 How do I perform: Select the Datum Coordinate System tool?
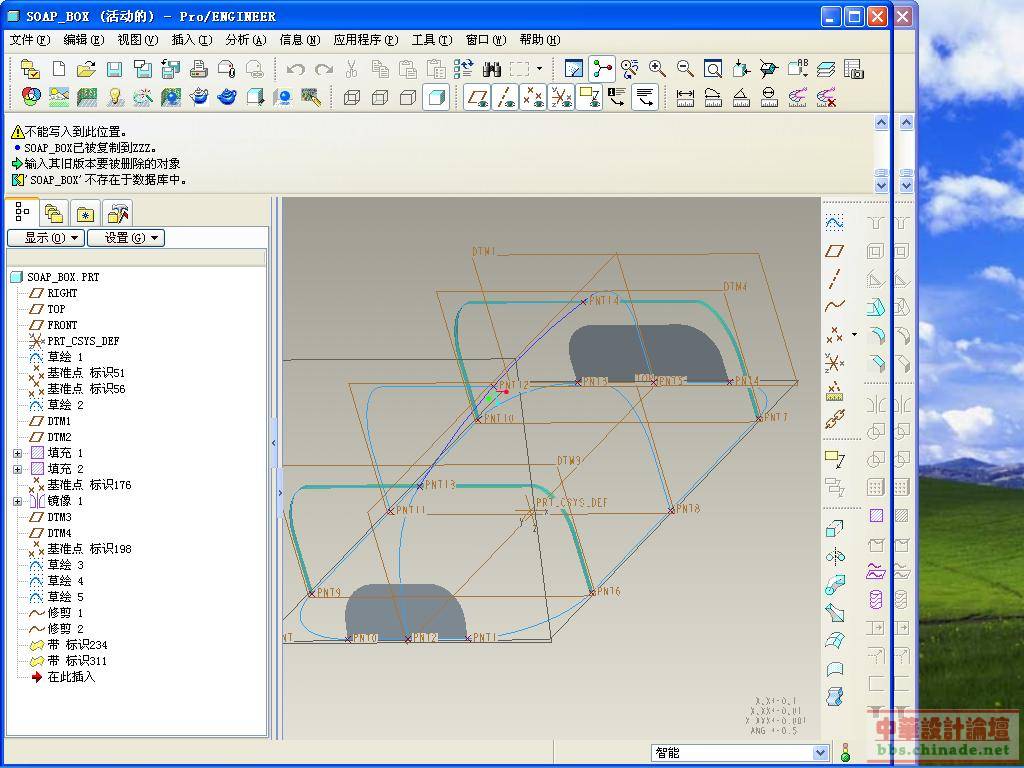[835, 362]
